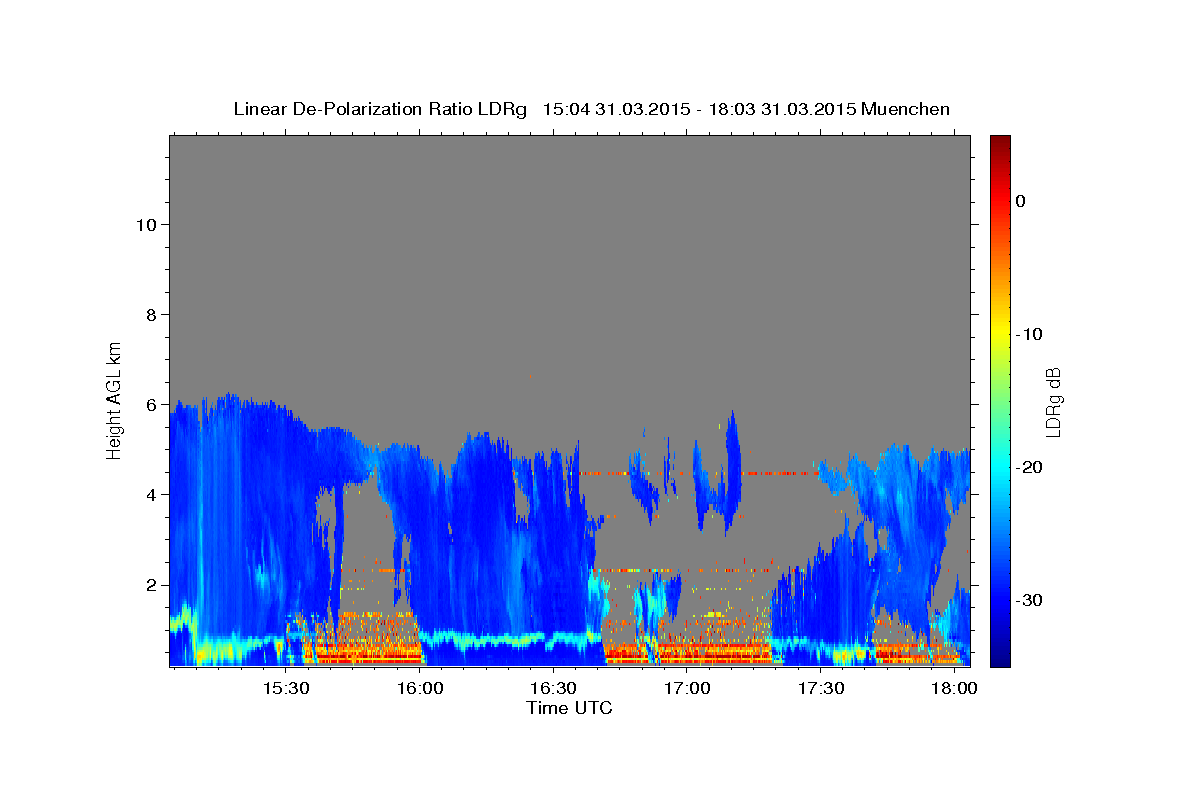Click the height tick label 2

[149, 585]
